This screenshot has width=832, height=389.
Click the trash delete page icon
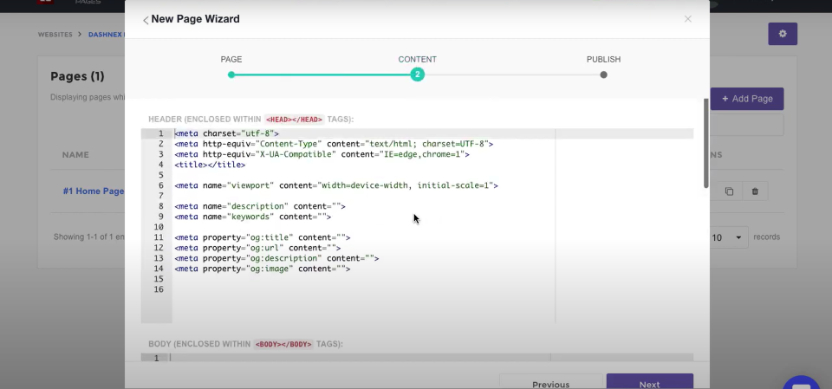(755, 192)
